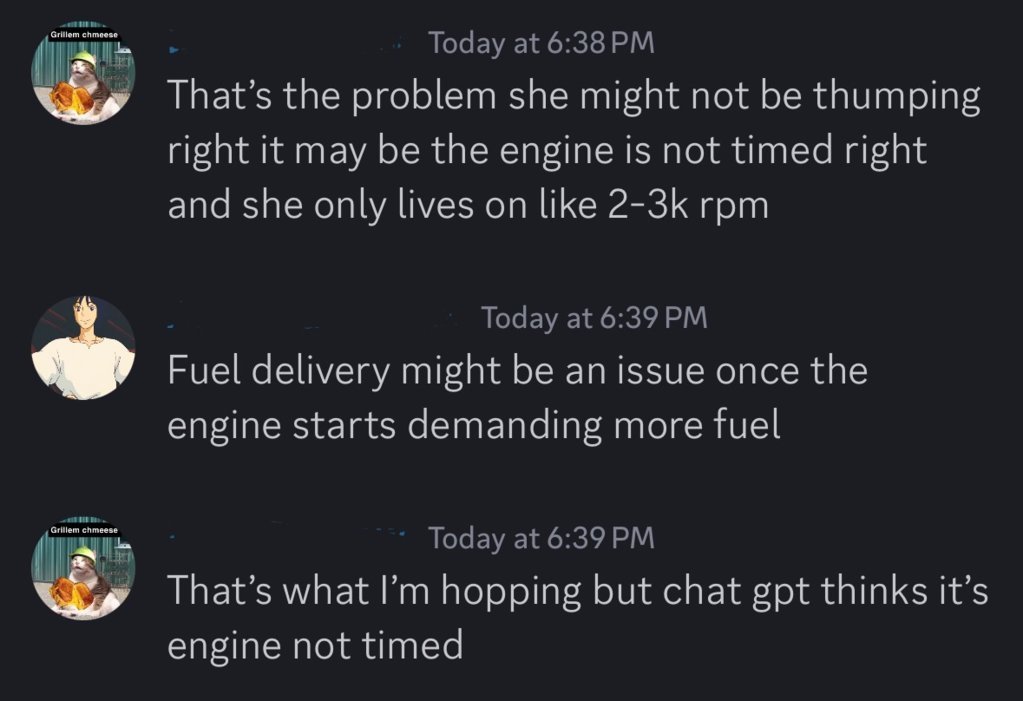This screenshot has width=1023, height=701.
Task: Open cat avatar beside the 6:38 PM message
Action: point(84,72)
